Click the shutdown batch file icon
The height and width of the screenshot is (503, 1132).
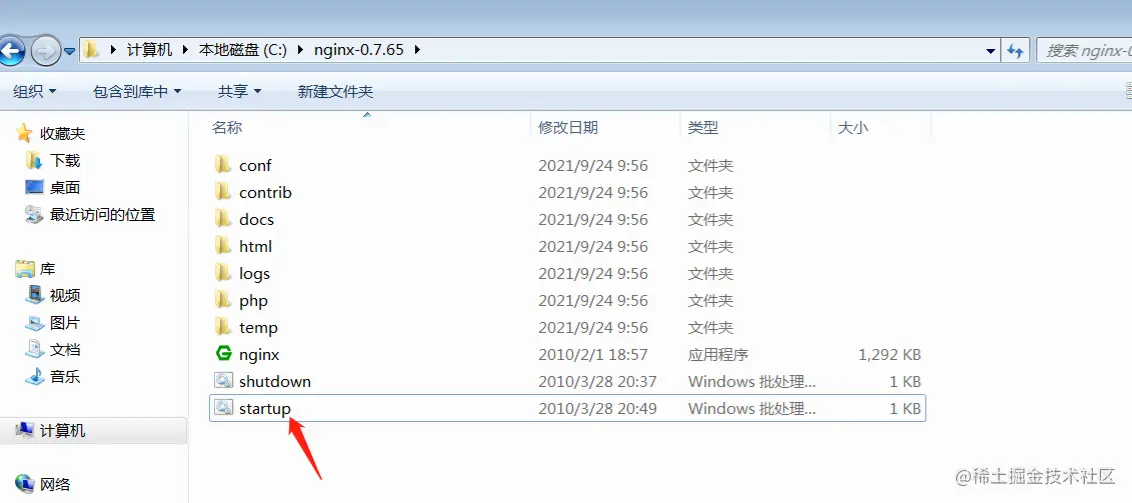tap(223, 381)
